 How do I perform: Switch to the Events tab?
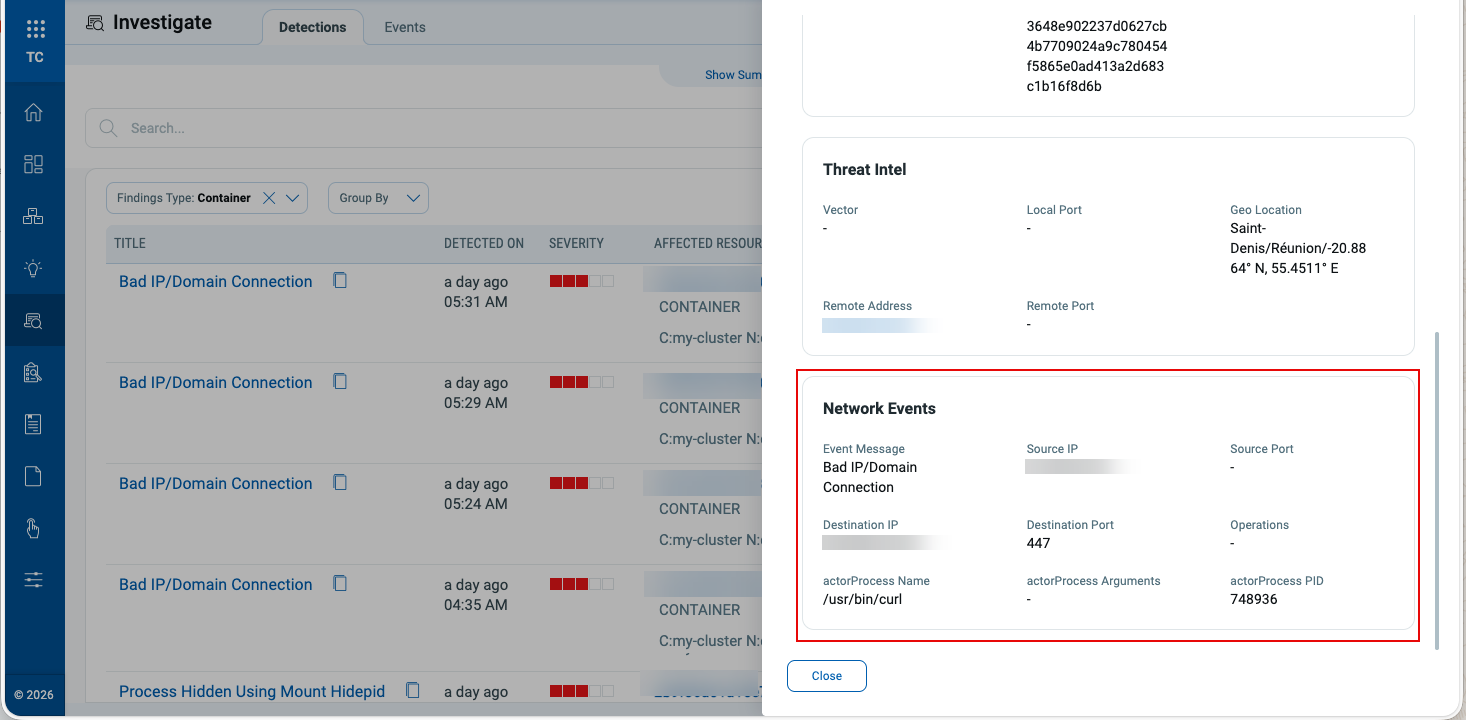pos(405,27)
